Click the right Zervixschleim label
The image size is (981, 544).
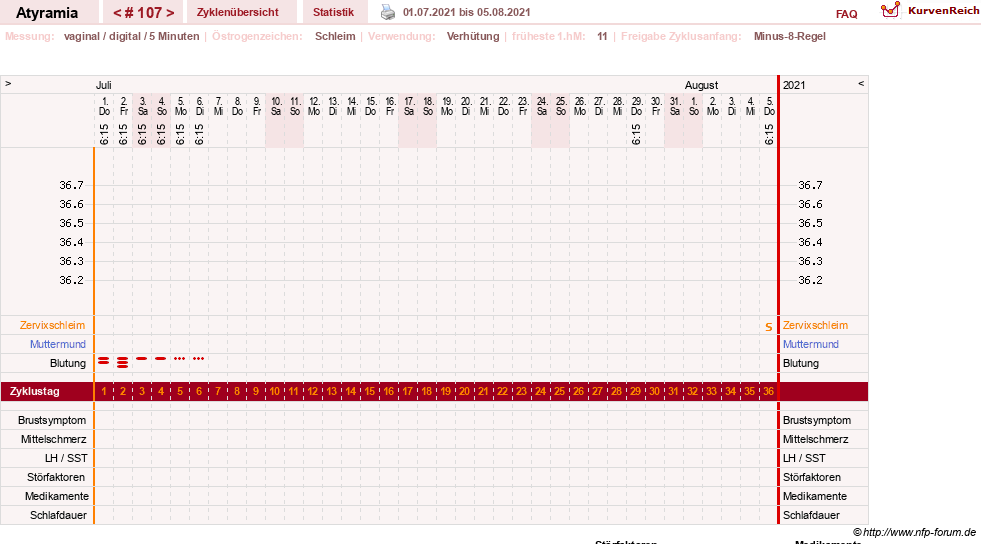coord(815,325)
